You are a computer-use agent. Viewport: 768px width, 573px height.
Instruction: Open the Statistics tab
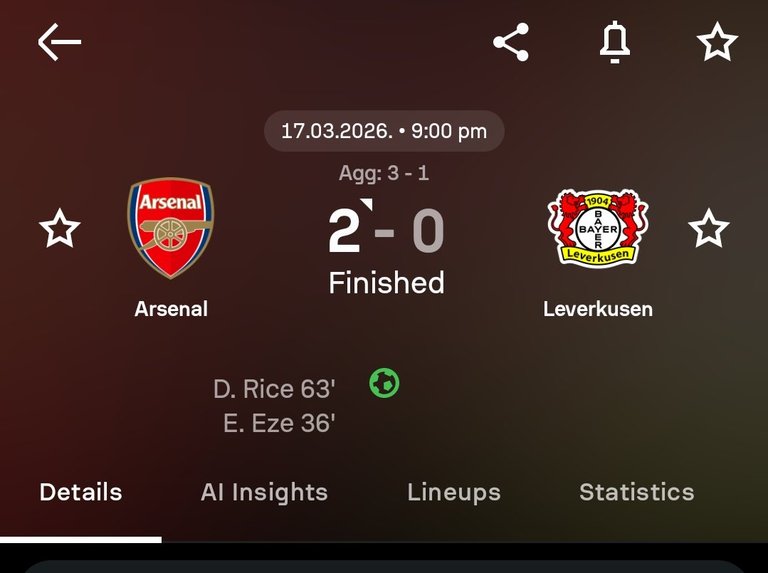point(636,492)
